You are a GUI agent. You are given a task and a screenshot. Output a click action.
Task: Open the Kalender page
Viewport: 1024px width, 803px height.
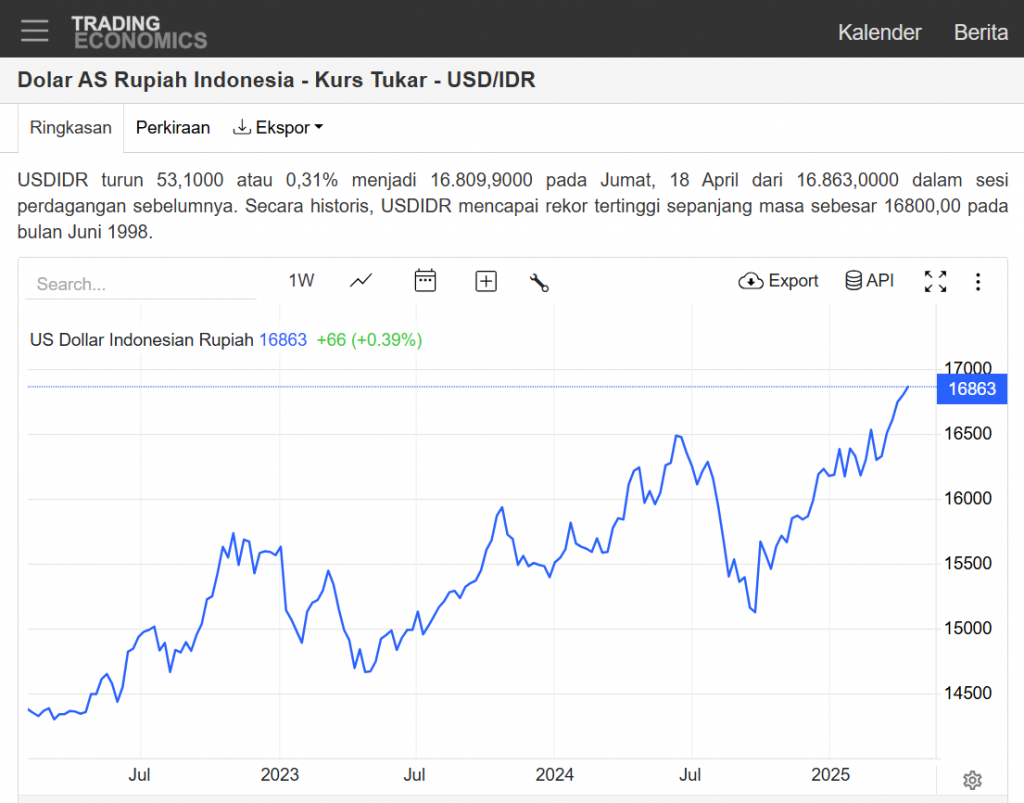coord(879,32)
